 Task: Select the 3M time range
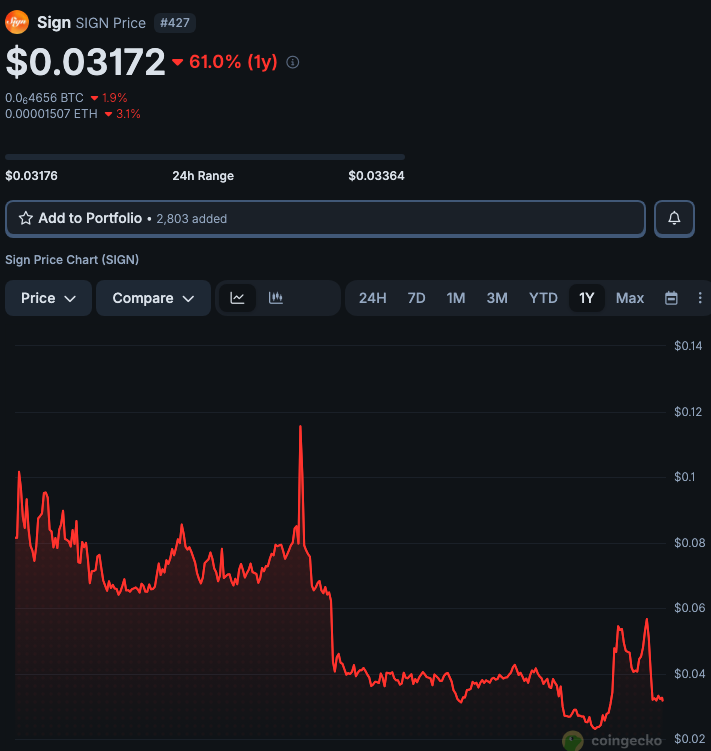[x=497, y=298]
